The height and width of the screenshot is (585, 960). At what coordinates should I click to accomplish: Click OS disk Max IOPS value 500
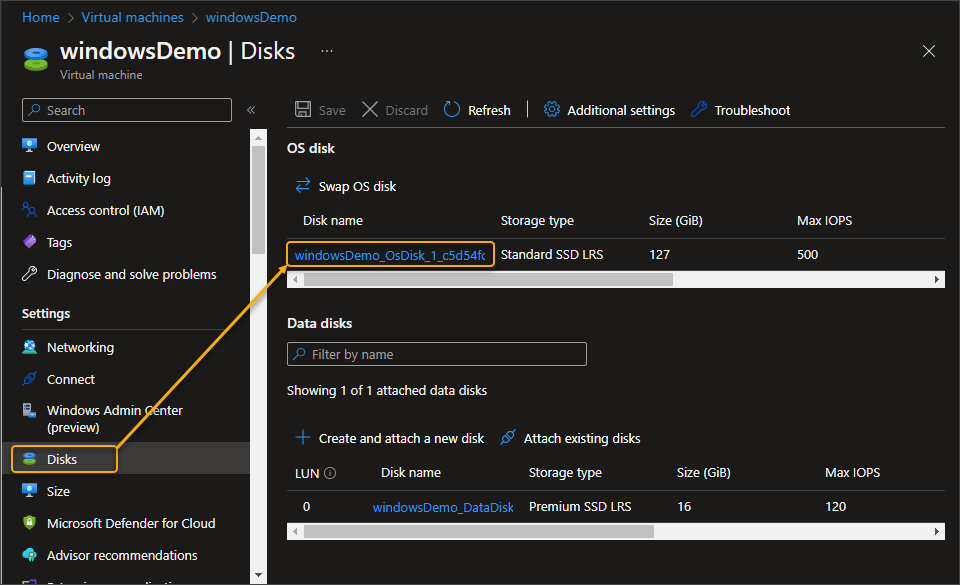coord(808,255)
